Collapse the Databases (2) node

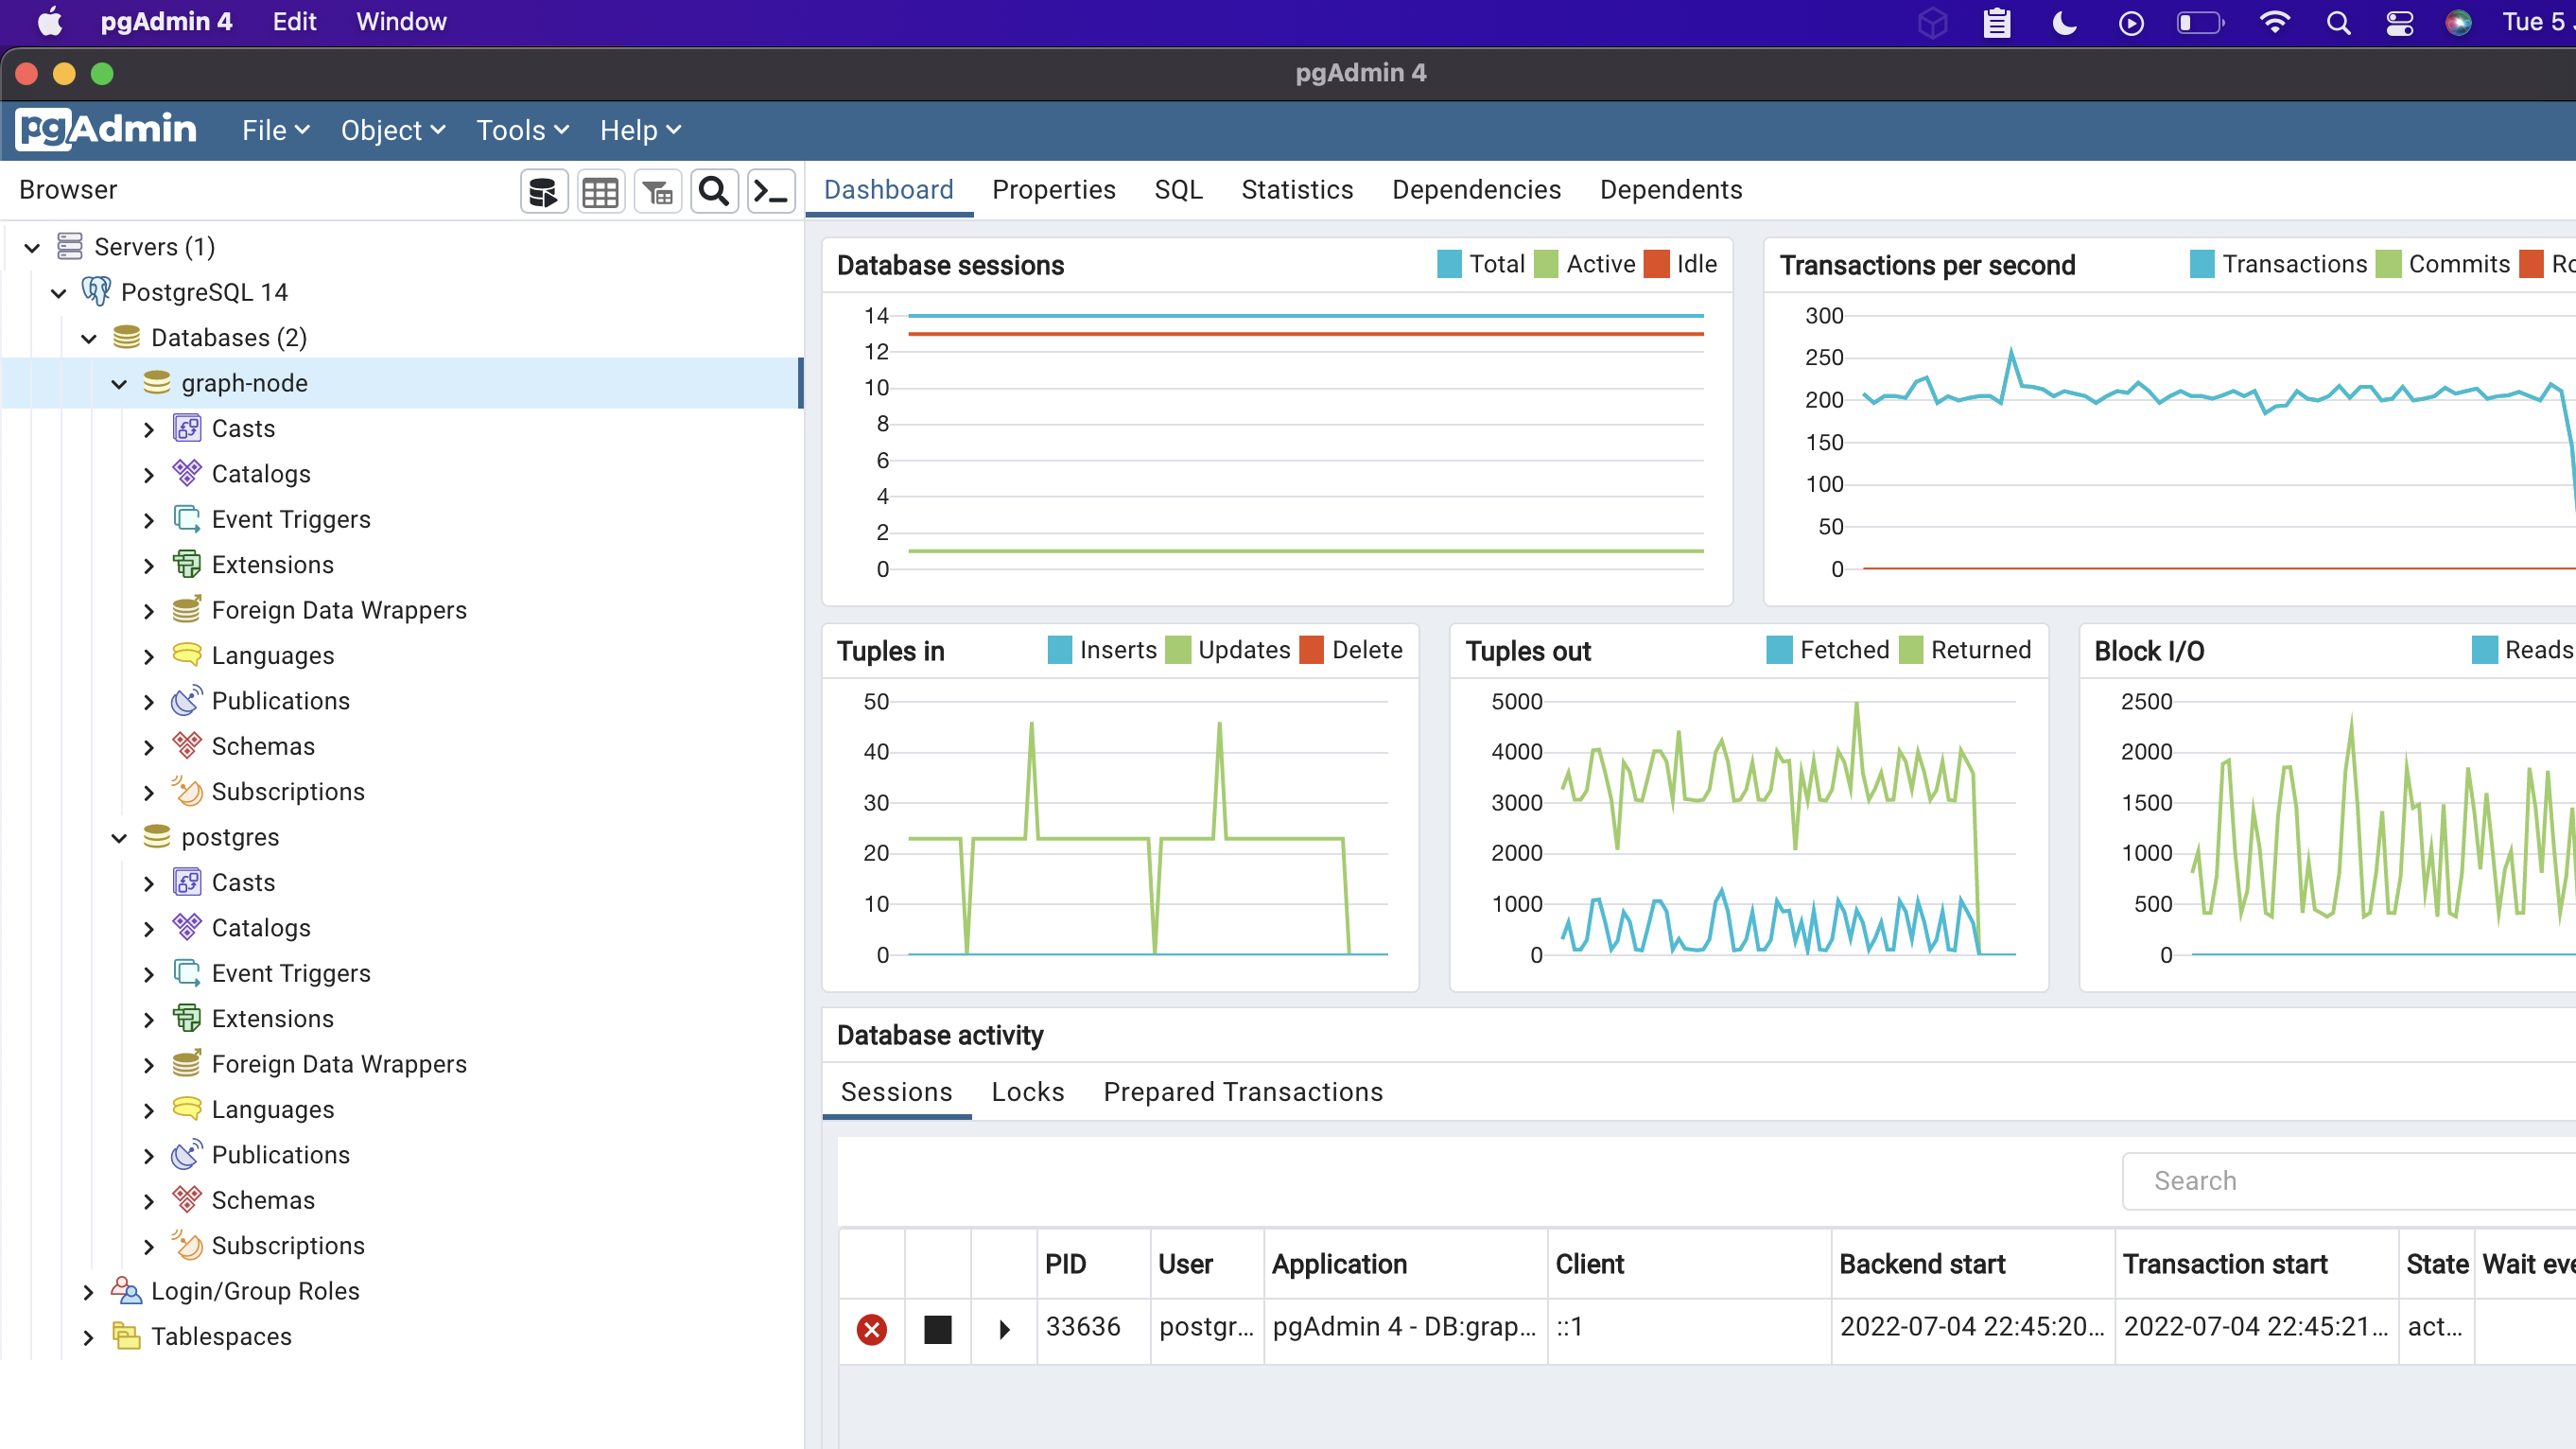coord(89,338)
